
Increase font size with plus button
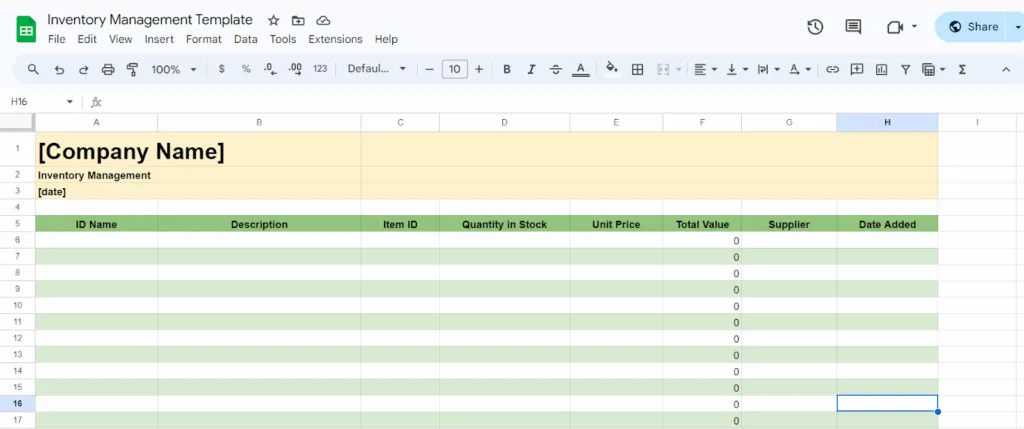(x=479, y=69)
